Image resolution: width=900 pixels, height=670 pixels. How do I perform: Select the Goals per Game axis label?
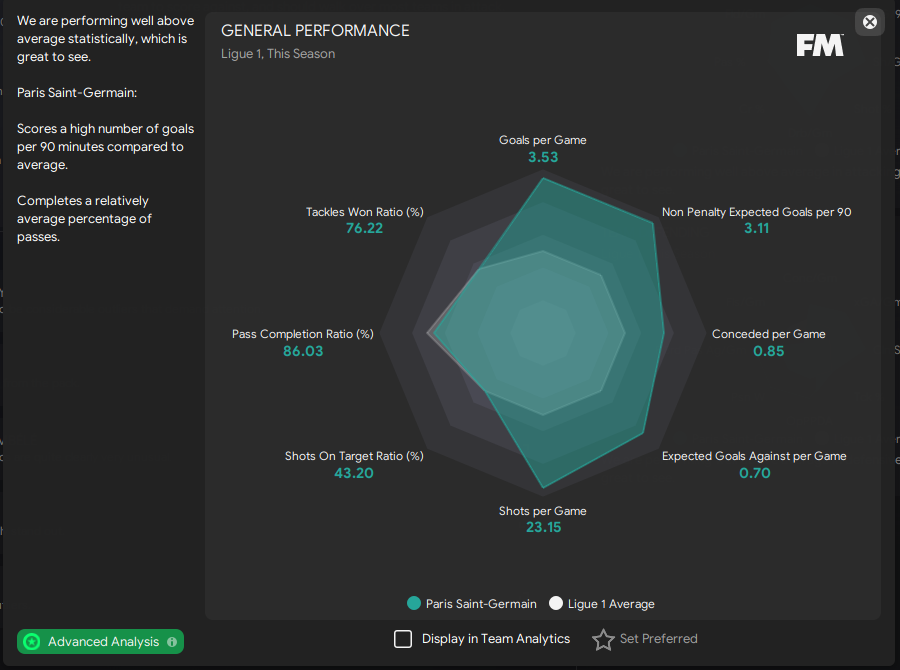click(x=543, y=140)
